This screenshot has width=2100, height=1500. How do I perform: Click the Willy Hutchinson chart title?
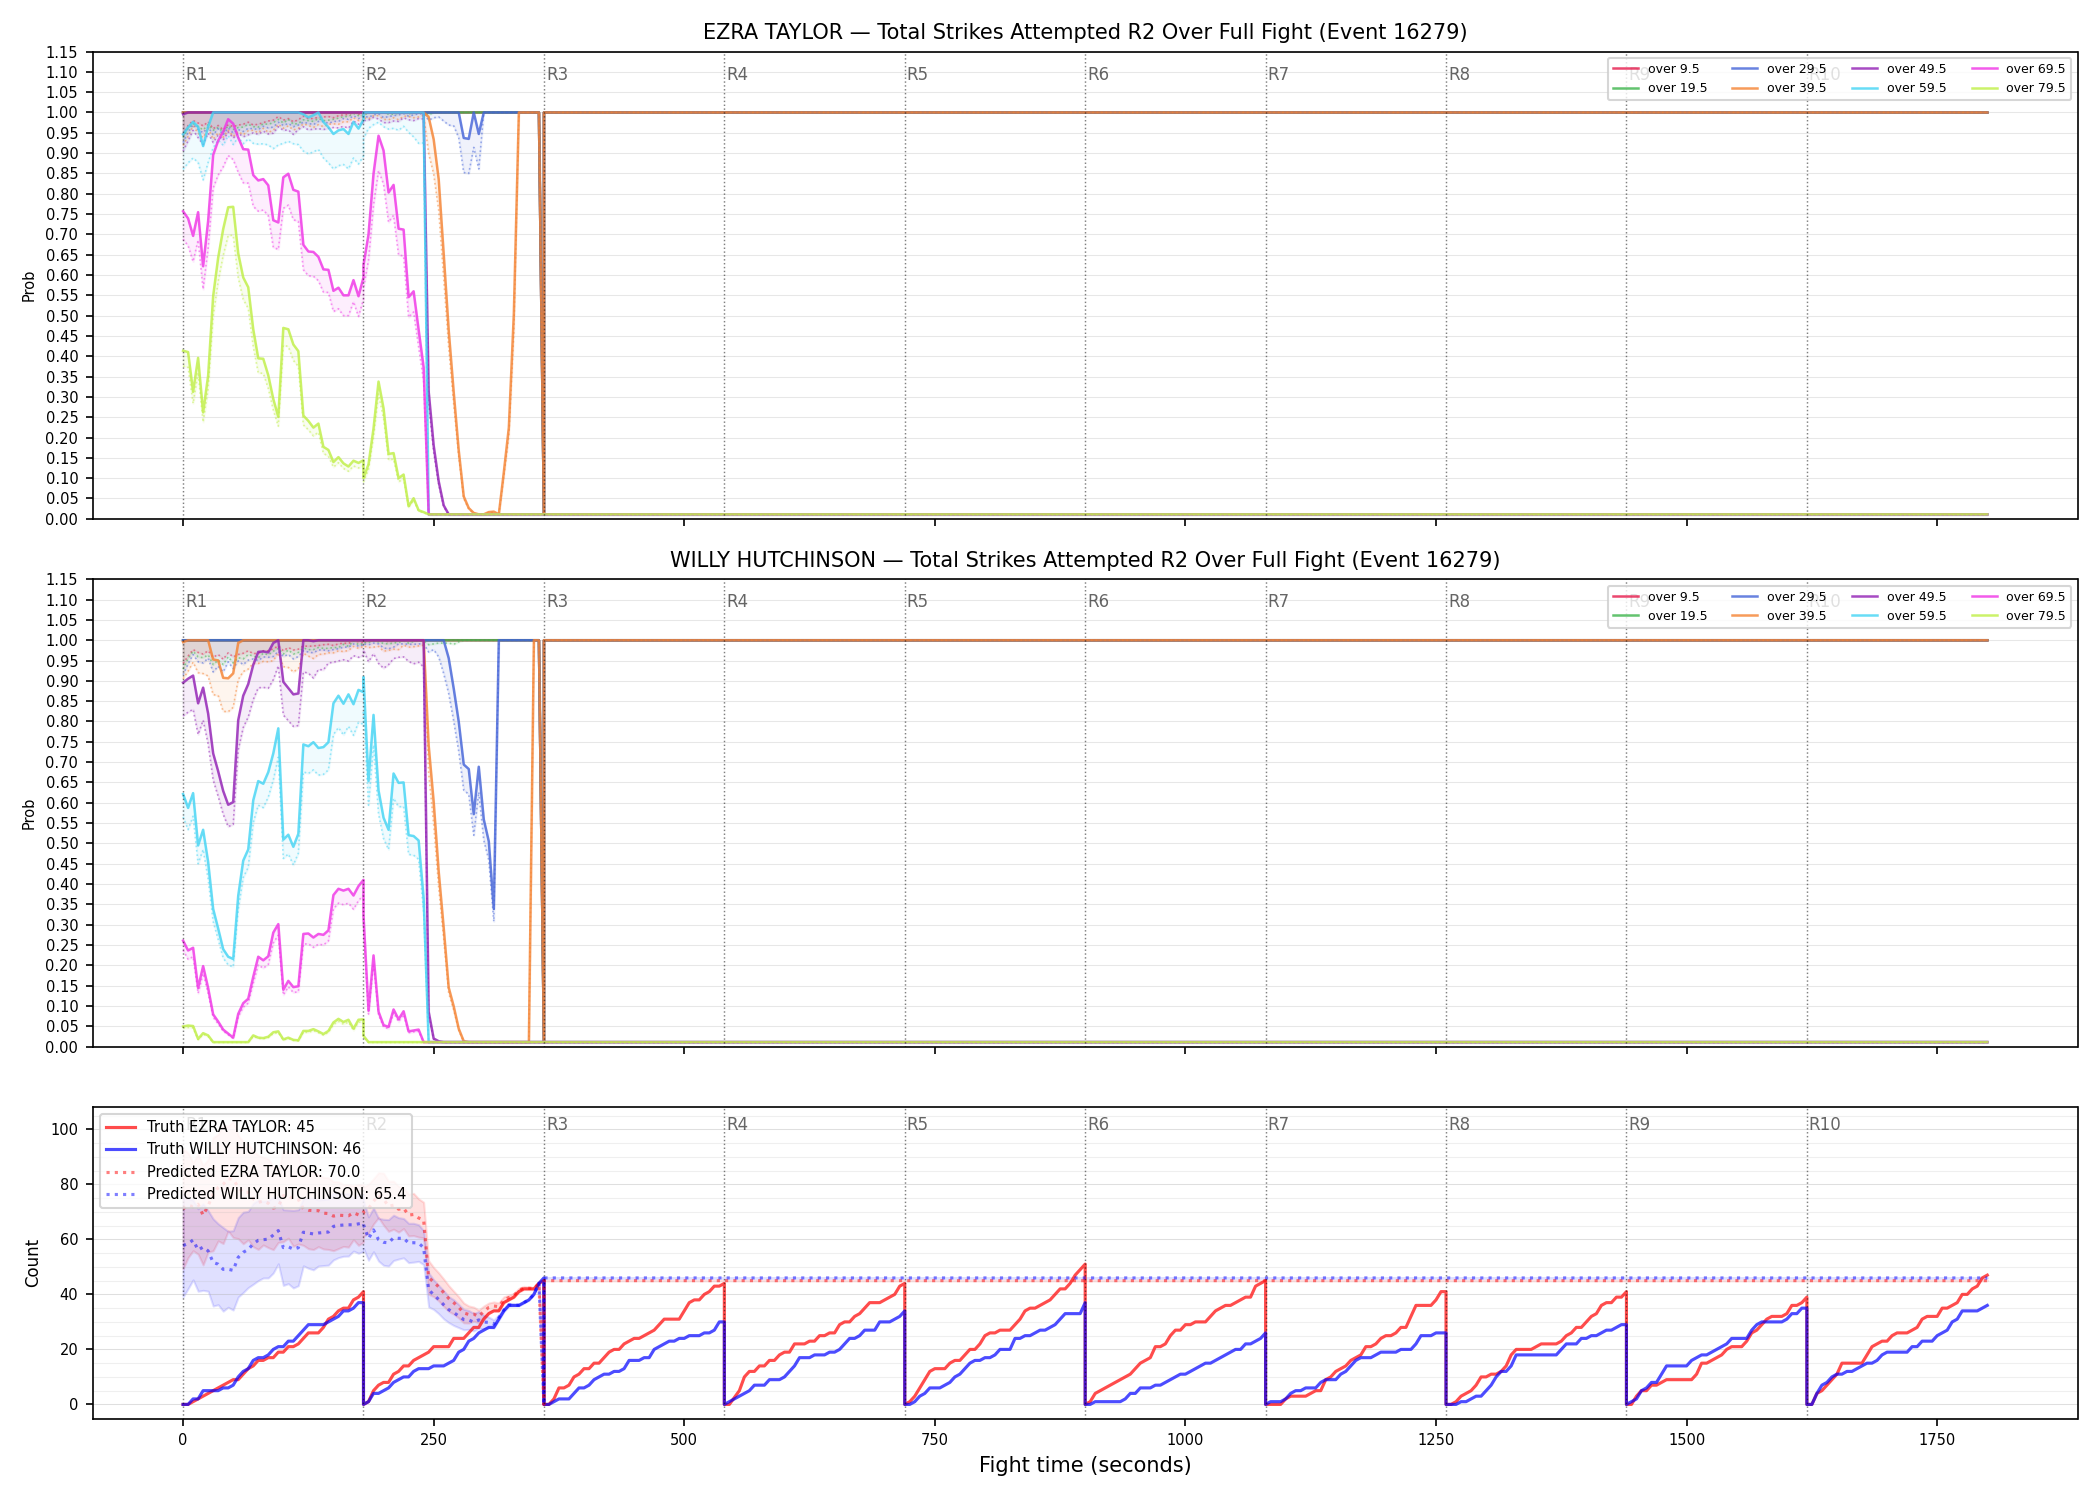point(1085,560)
